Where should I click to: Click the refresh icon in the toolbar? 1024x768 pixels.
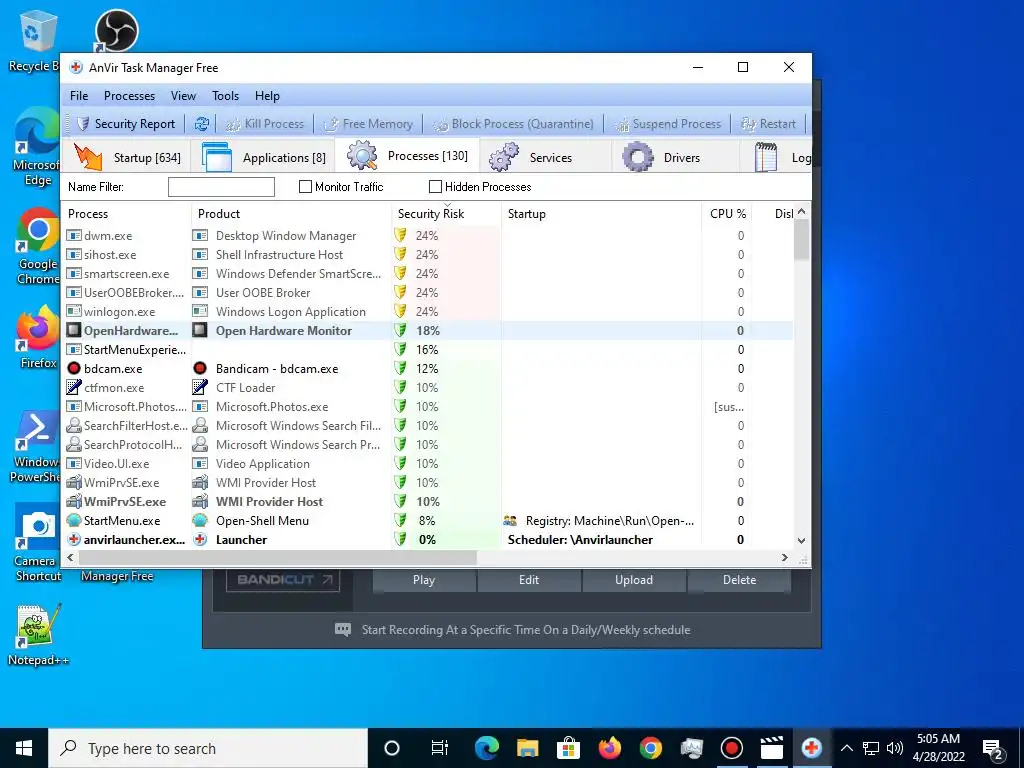click(202, 123)
